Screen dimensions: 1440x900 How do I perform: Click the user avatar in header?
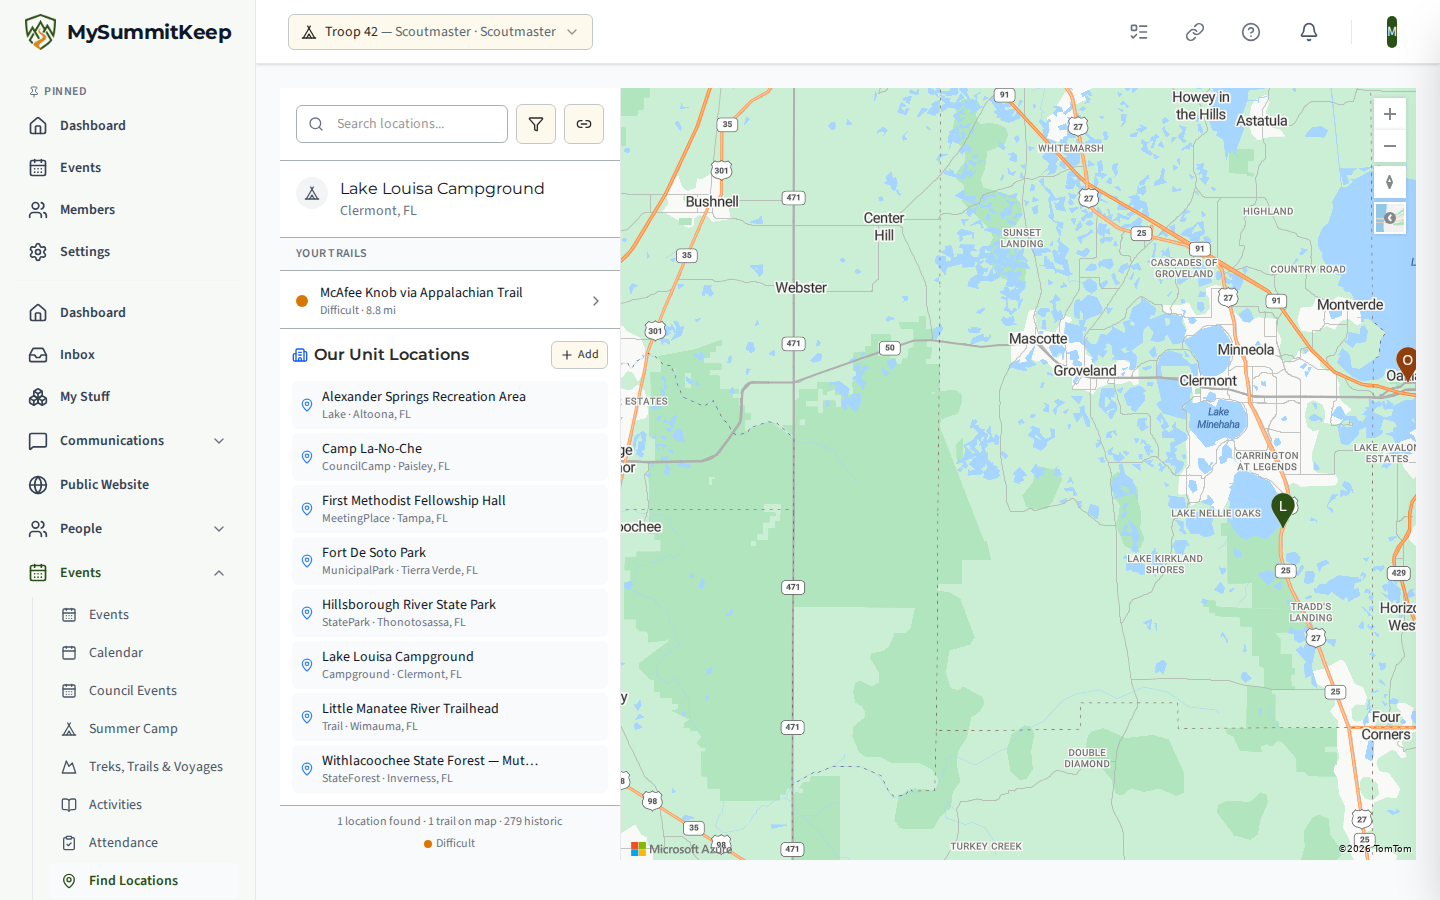pyautogui.click(x=1392, y=32)
